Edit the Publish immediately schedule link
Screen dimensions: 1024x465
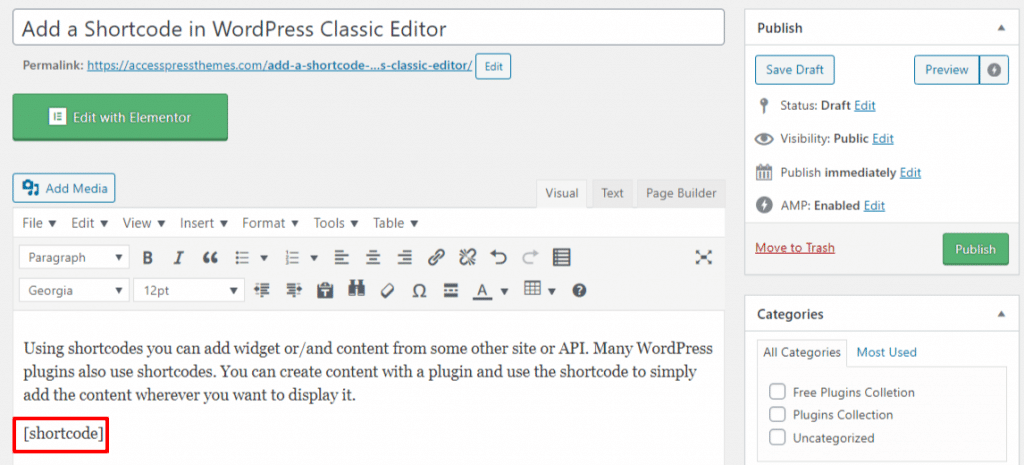910,173
